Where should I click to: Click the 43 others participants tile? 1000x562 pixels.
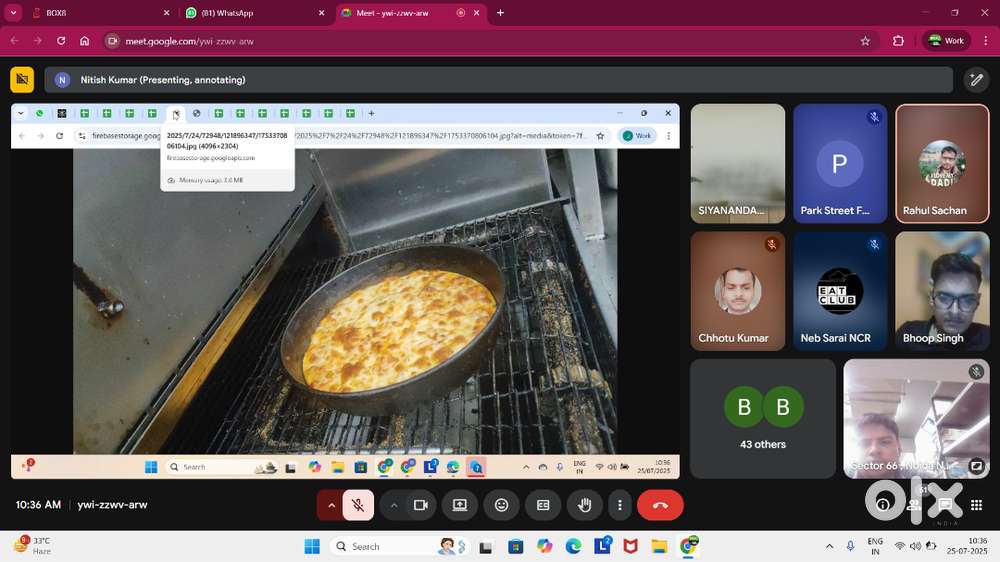click(x=762, y=418)
